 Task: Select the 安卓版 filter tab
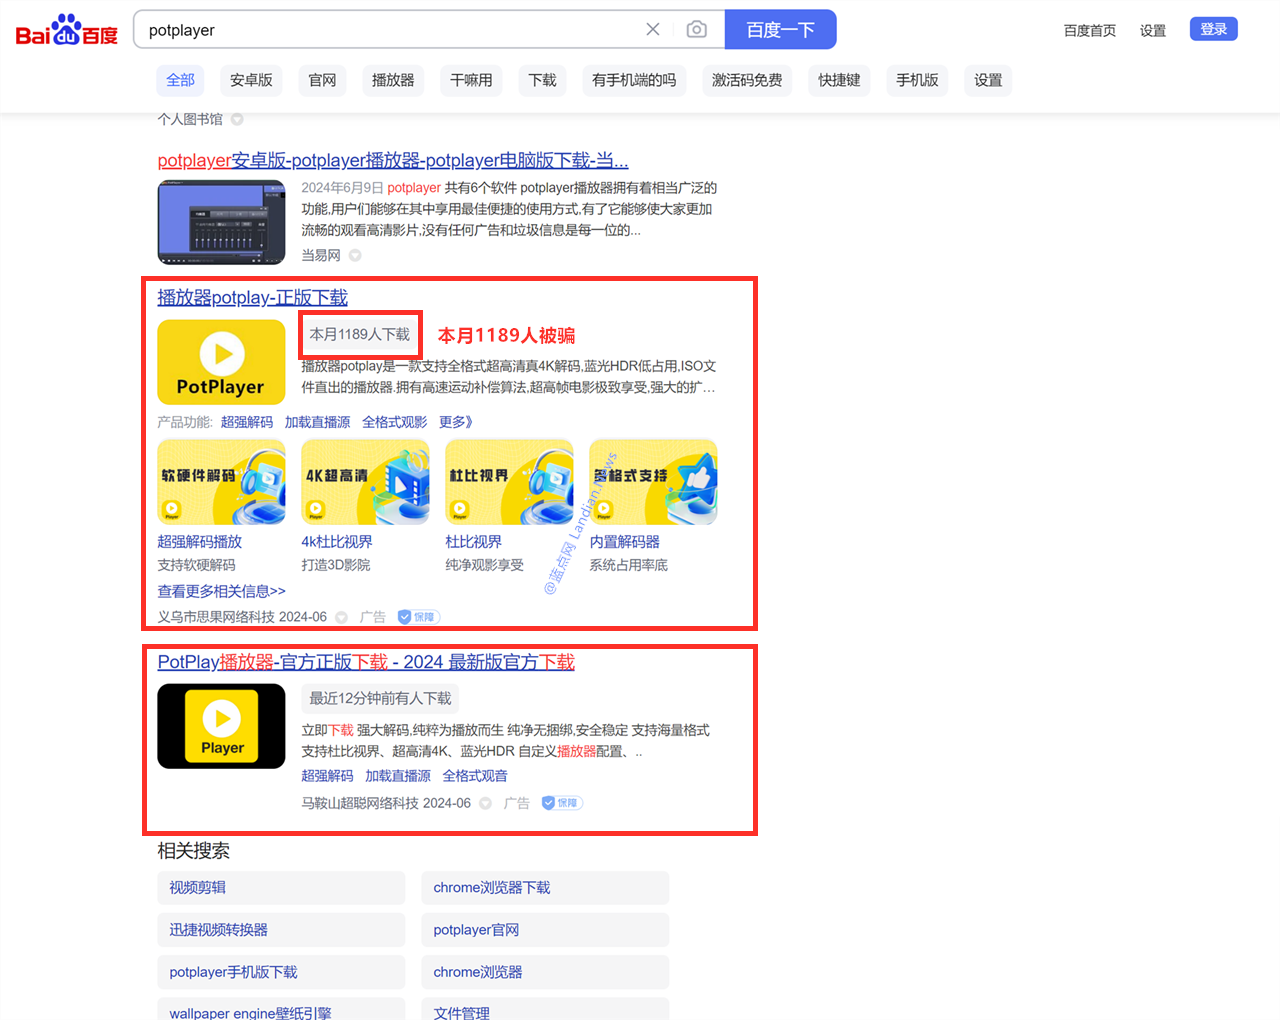251,80
